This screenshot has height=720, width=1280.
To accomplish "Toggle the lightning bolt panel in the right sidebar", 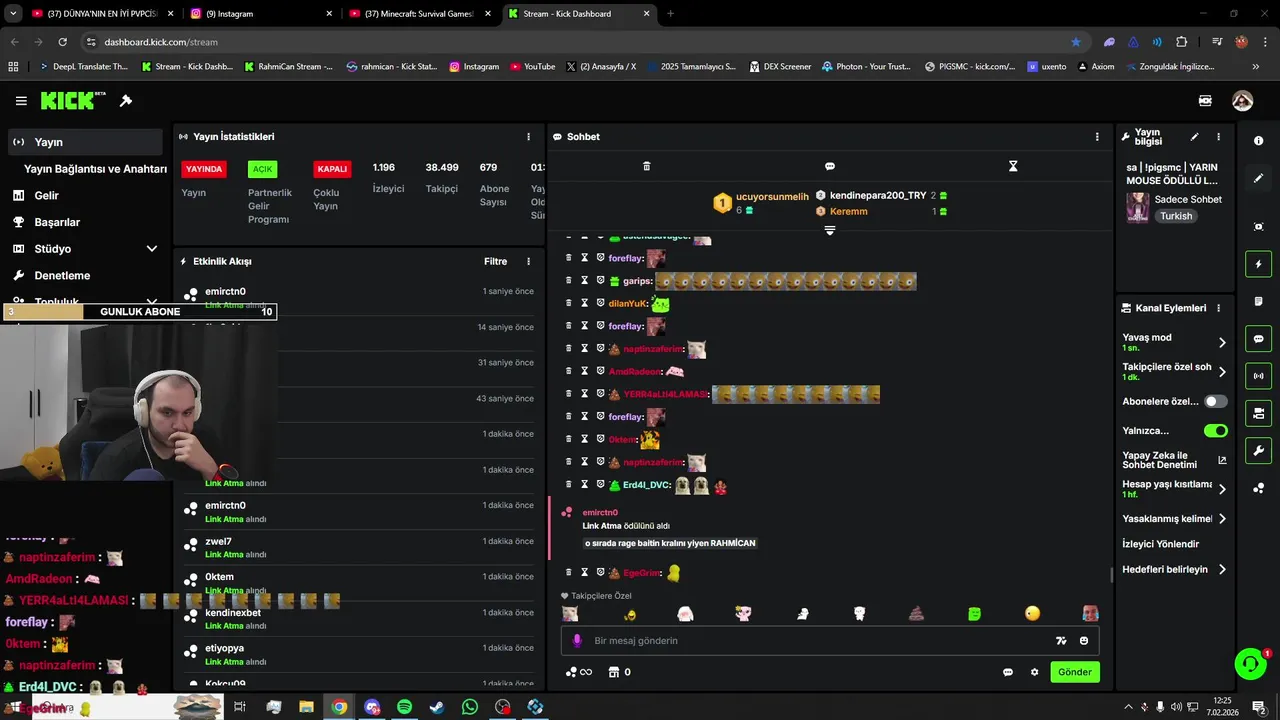I will click(1258, 264).
